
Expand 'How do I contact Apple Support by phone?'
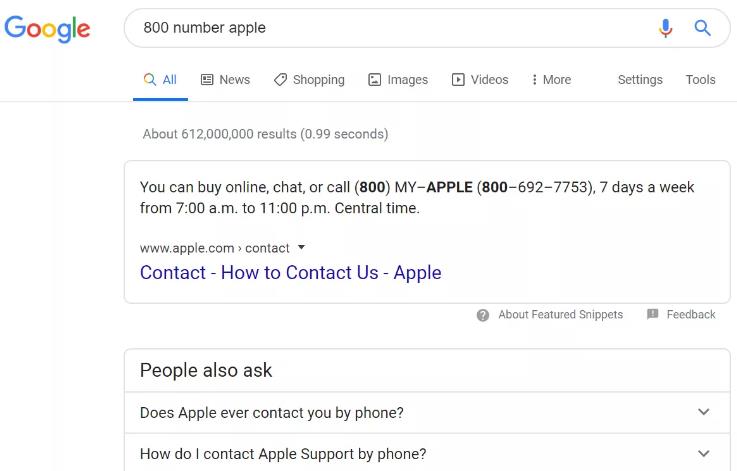pyautogui.click(x=427, y=454)
